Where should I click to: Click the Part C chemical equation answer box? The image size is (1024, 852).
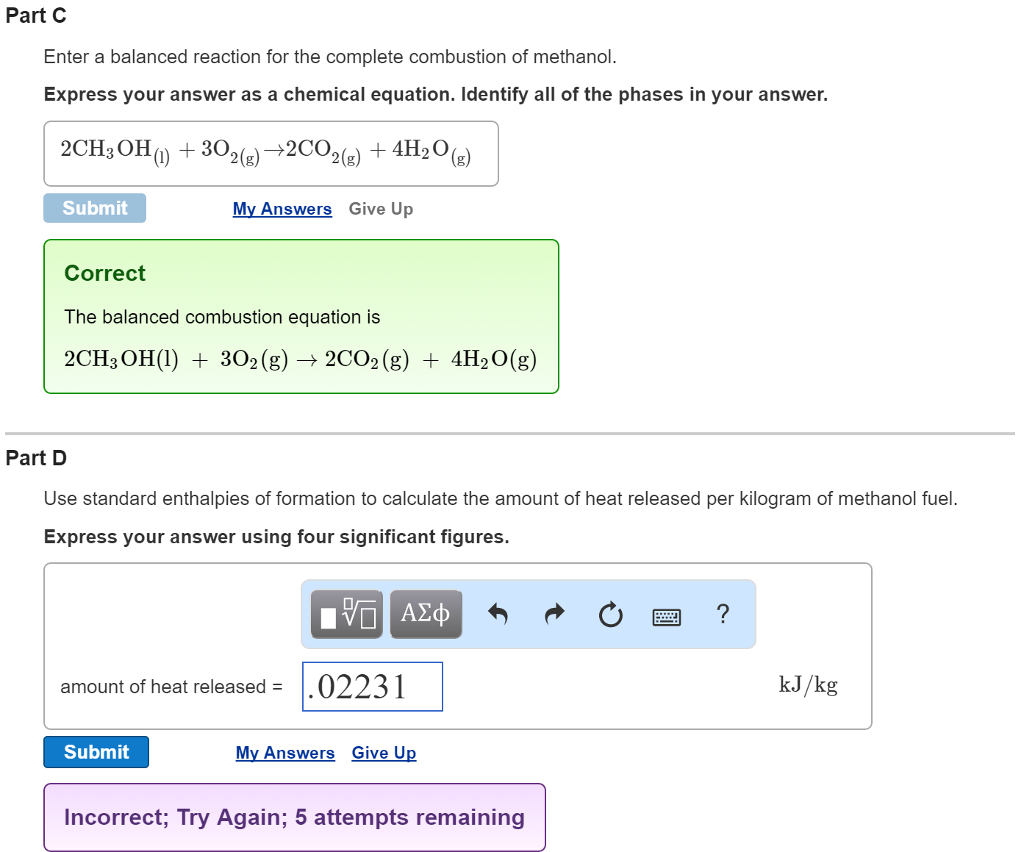coord(271,153)
